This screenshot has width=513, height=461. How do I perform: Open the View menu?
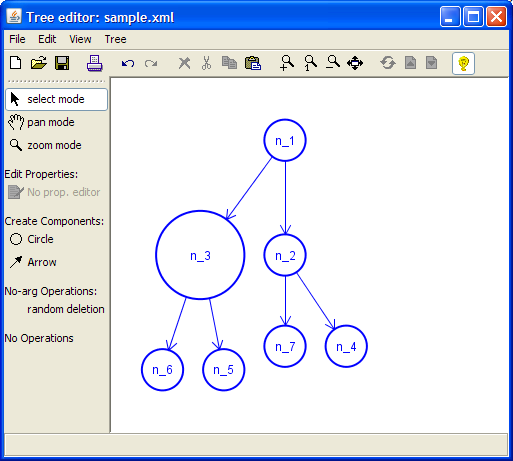click(80, 39)
